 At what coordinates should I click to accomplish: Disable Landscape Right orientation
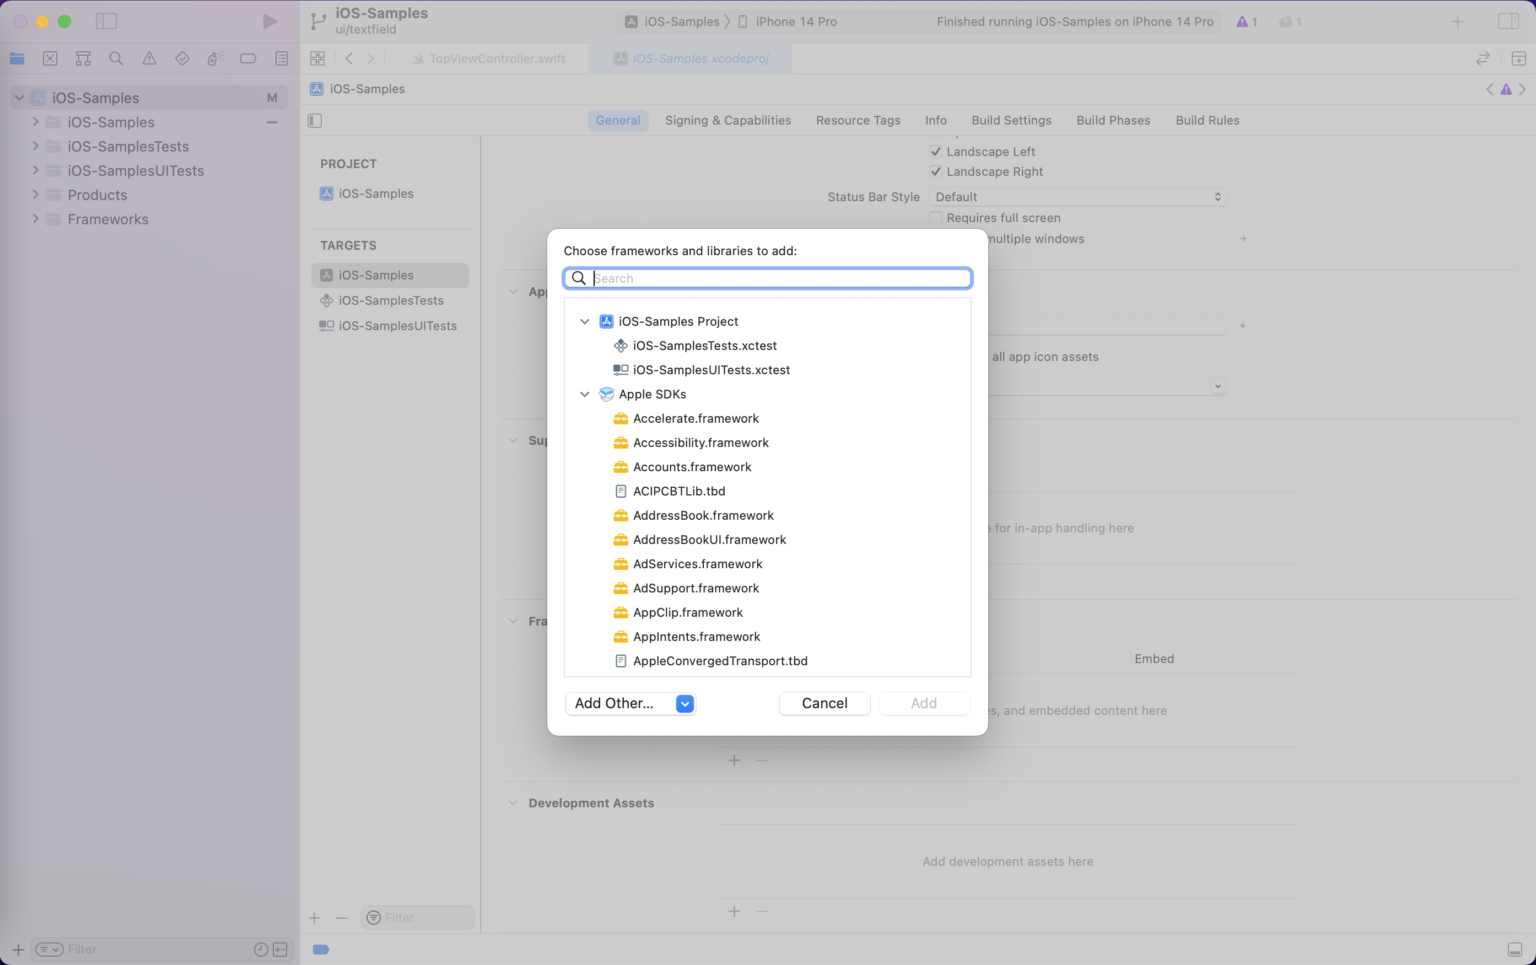click(x=936, y=171)
